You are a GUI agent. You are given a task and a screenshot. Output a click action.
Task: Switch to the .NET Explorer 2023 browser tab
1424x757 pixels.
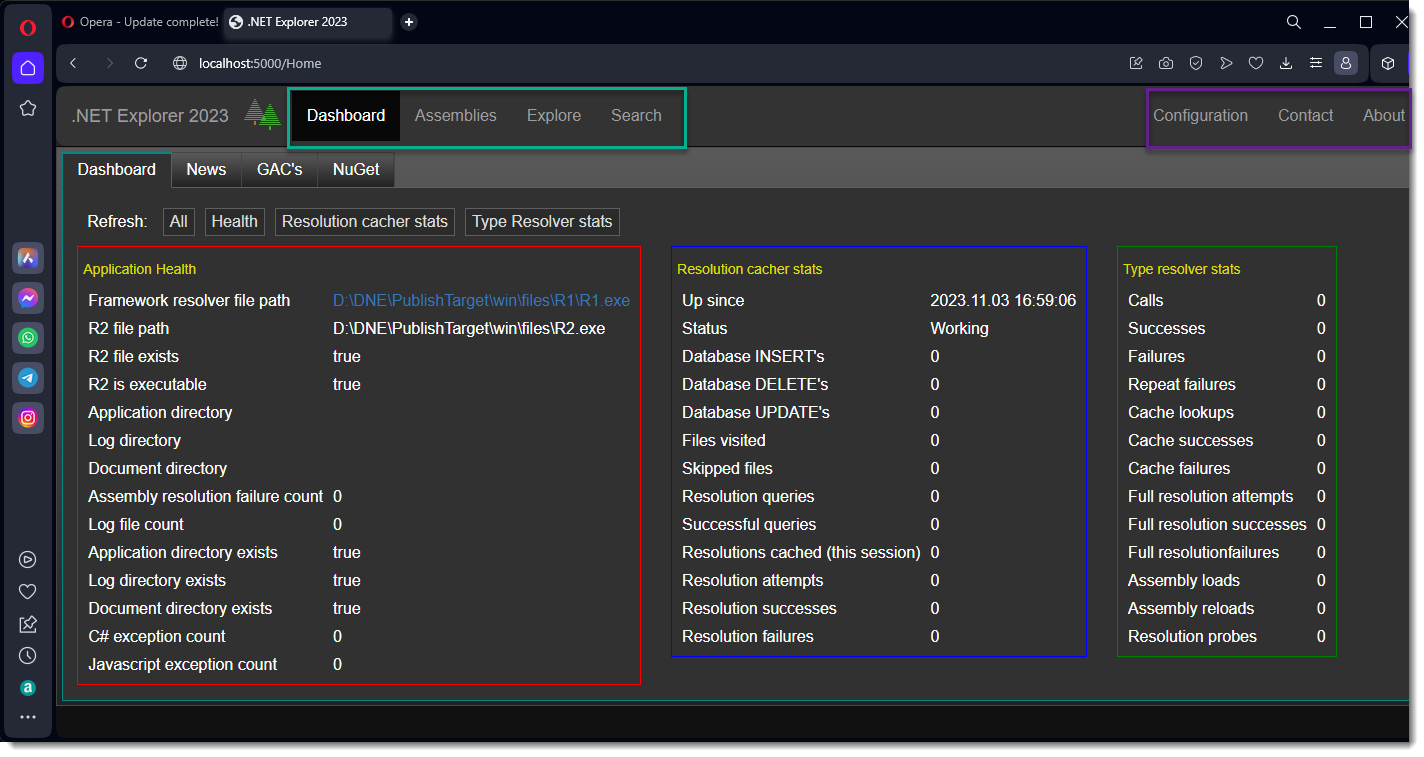[308, 22]
